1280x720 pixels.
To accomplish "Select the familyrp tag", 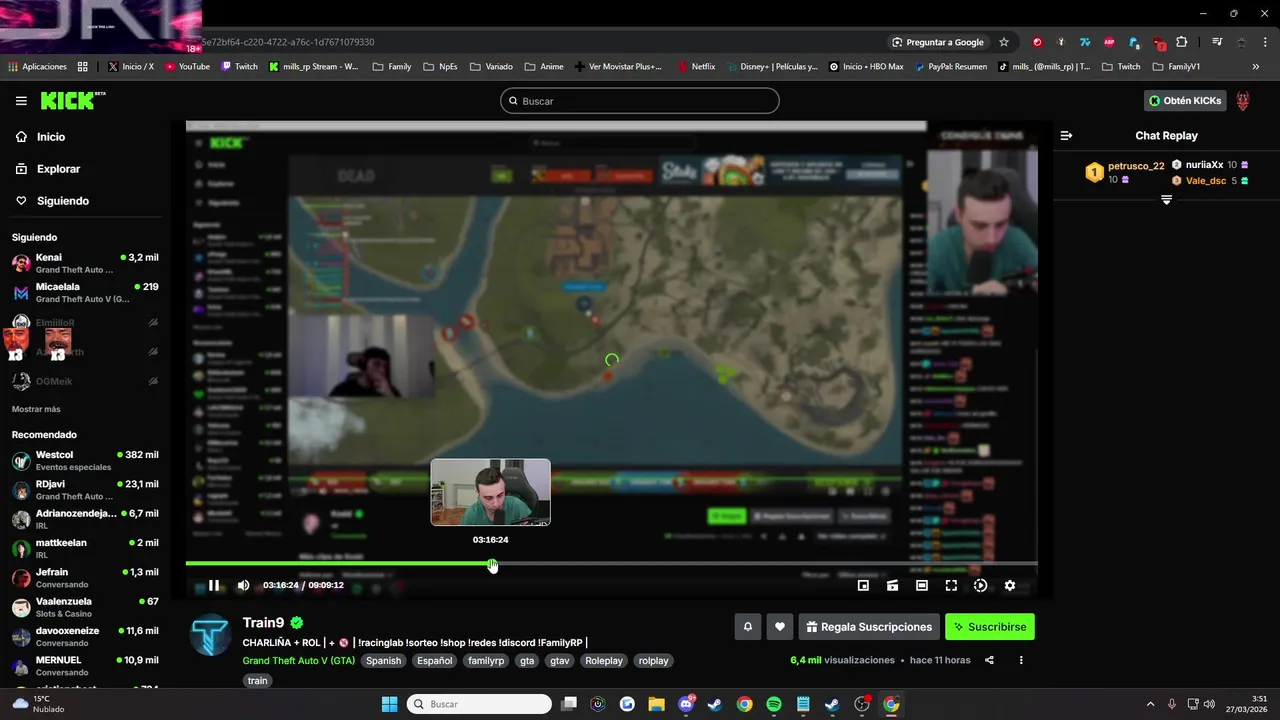I will tap(486, 661).
